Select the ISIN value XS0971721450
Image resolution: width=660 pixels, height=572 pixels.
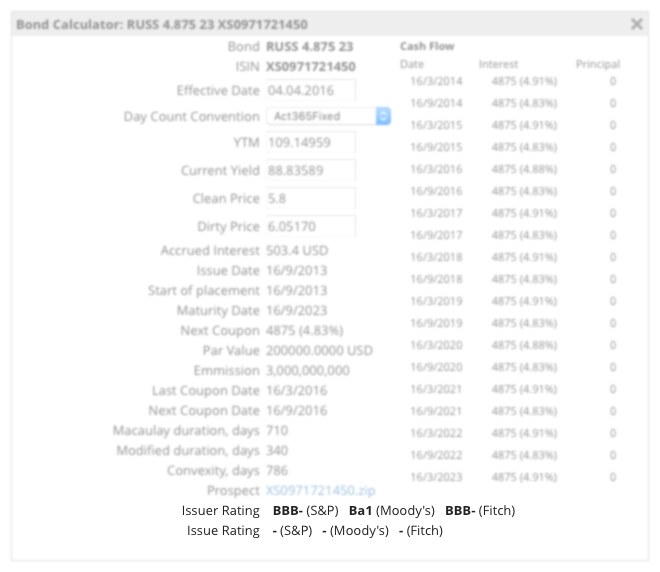pyautogui.click(x=311, y=67)
